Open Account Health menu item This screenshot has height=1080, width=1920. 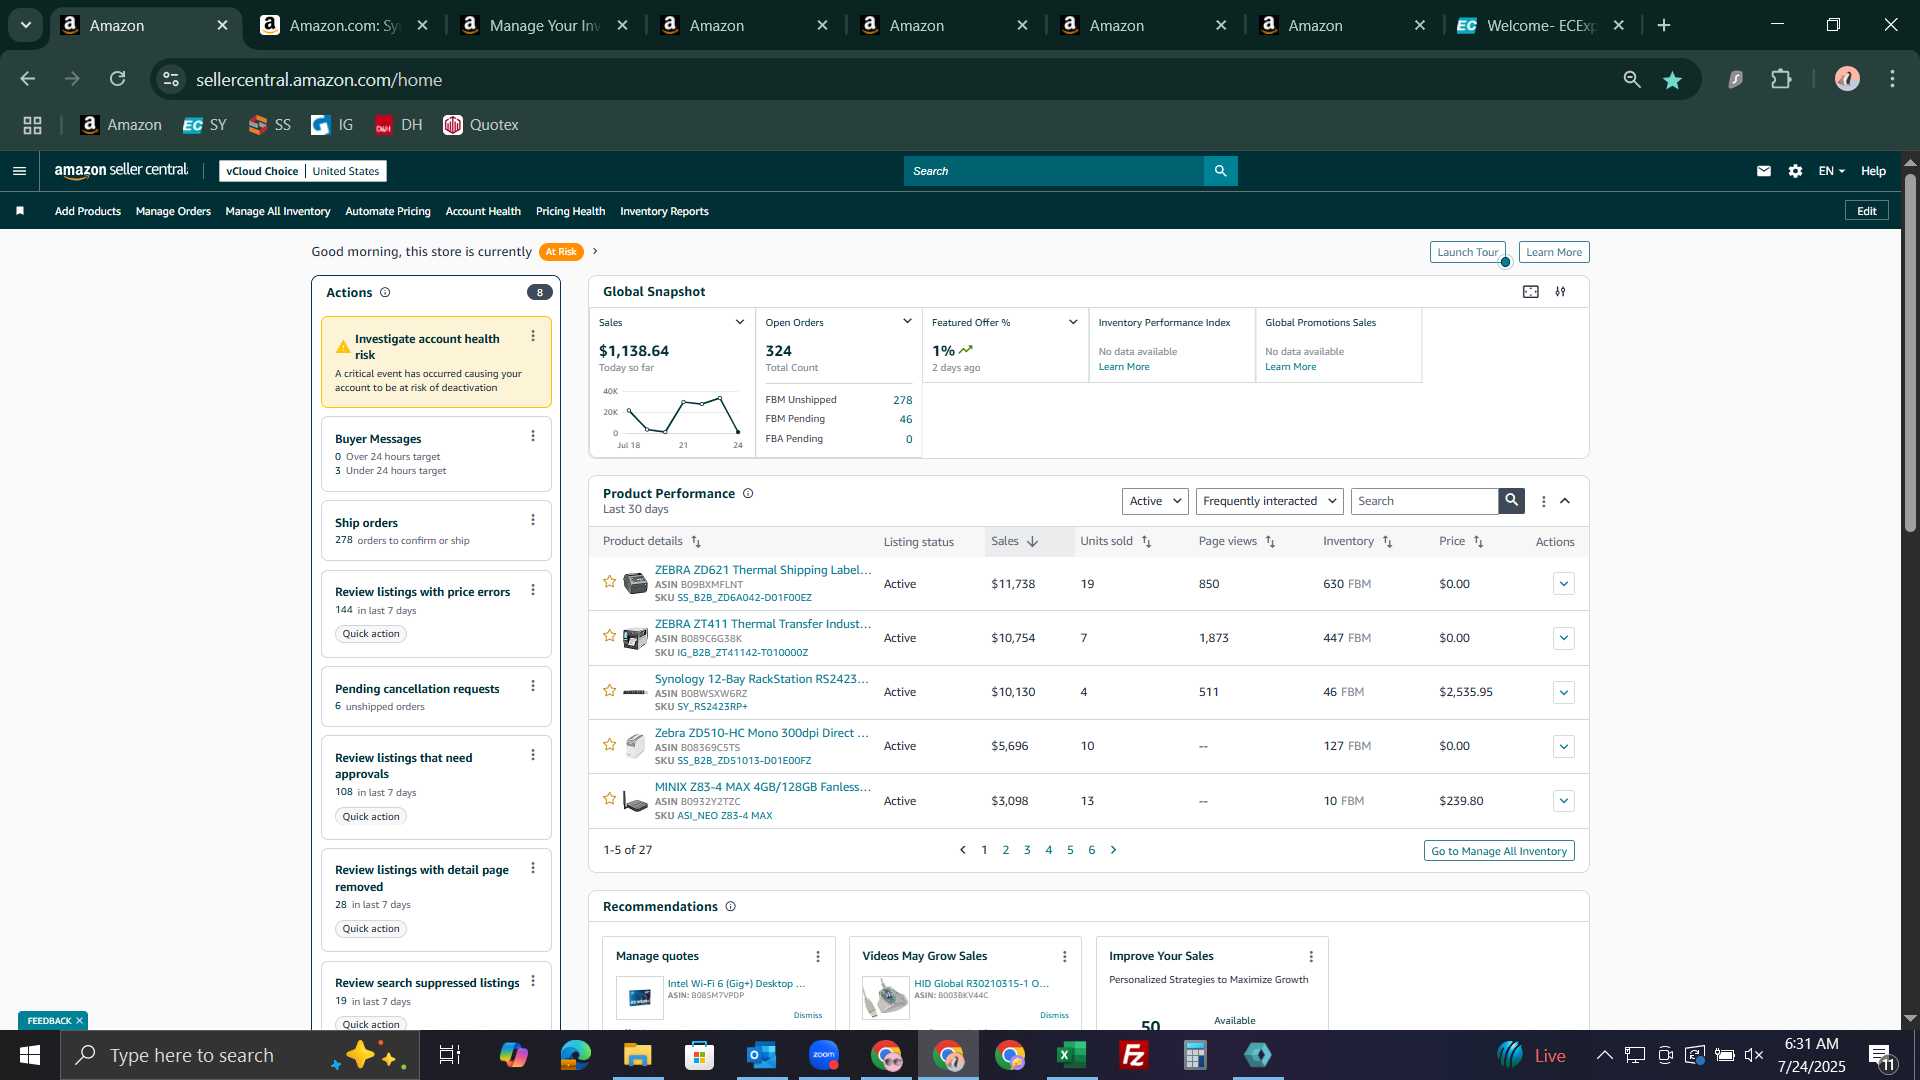click(483, 211)
